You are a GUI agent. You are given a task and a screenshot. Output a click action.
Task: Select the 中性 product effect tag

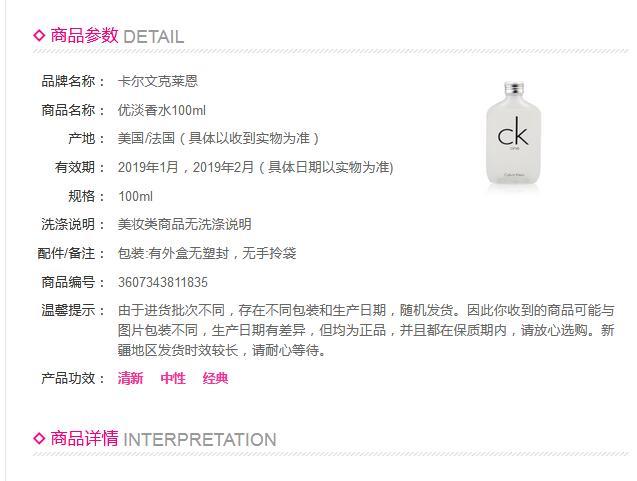[x=173, y=378]
